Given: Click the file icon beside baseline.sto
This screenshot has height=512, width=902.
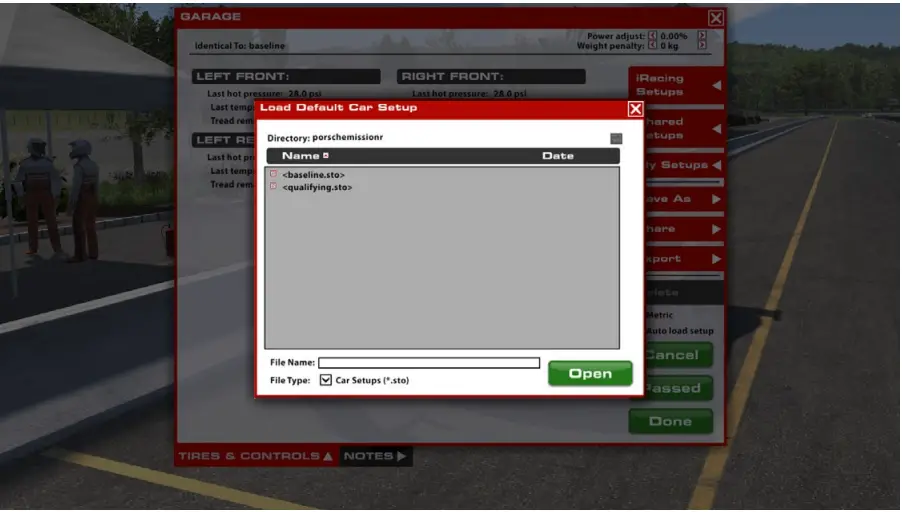Looking at the screenshot, I should [273, 174].
